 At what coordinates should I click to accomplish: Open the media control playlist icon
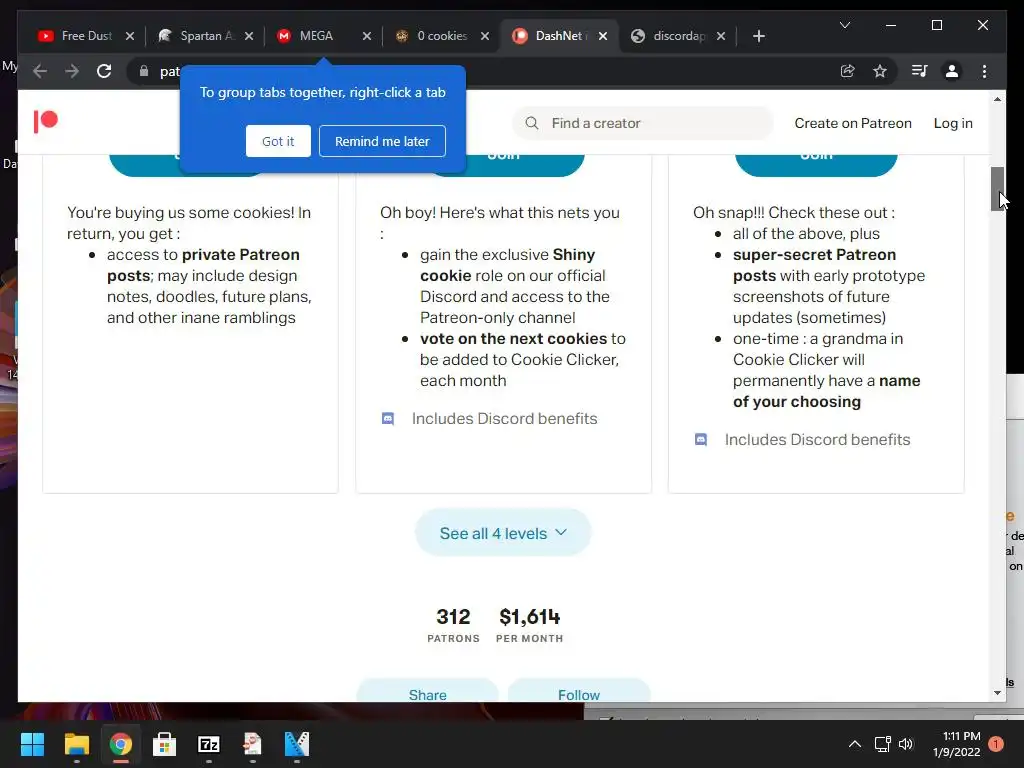[920, 71]
